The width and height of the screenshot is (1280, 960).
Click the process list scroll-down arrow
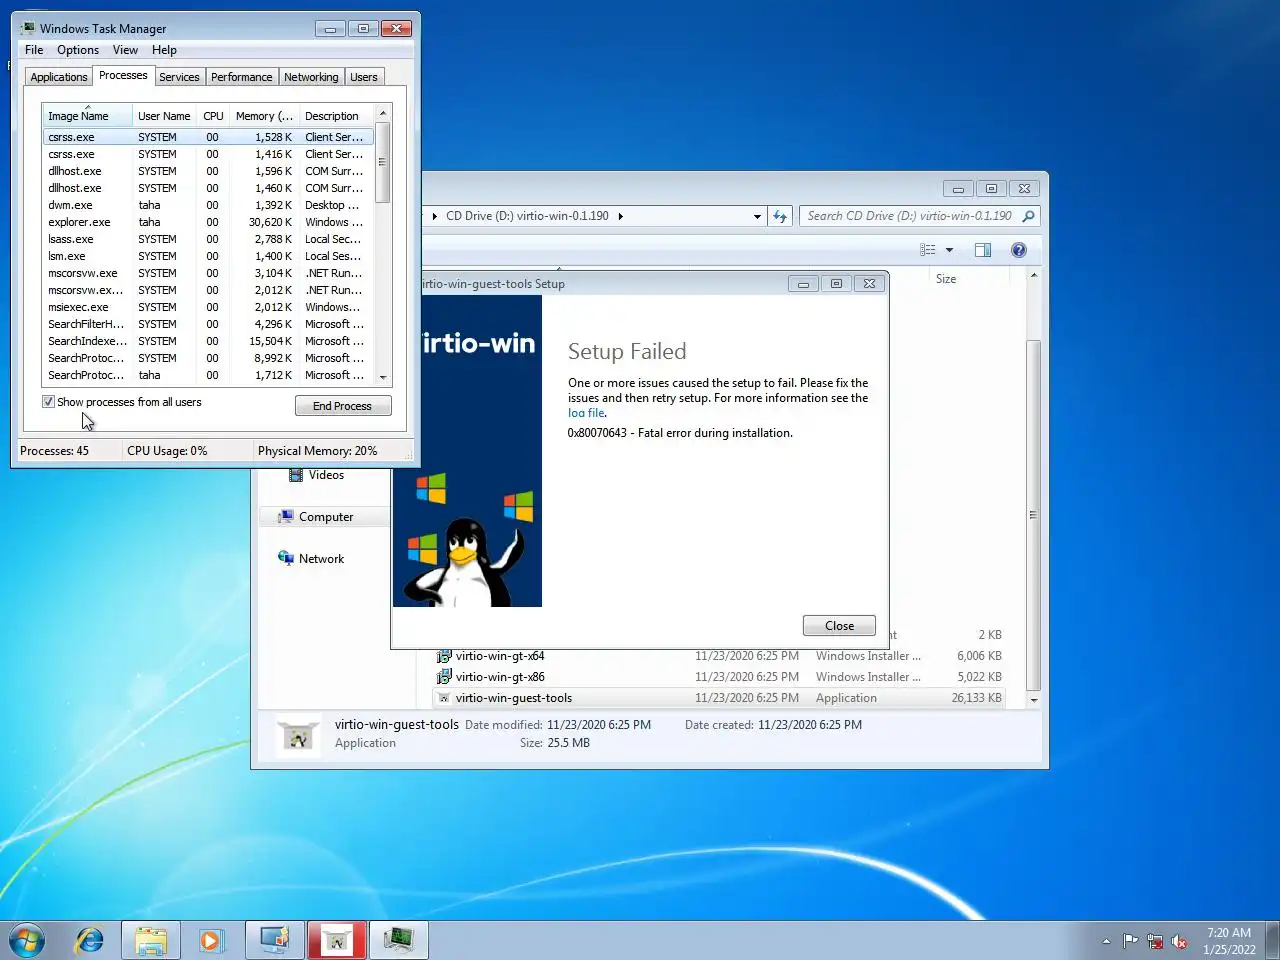pos(382,377)
